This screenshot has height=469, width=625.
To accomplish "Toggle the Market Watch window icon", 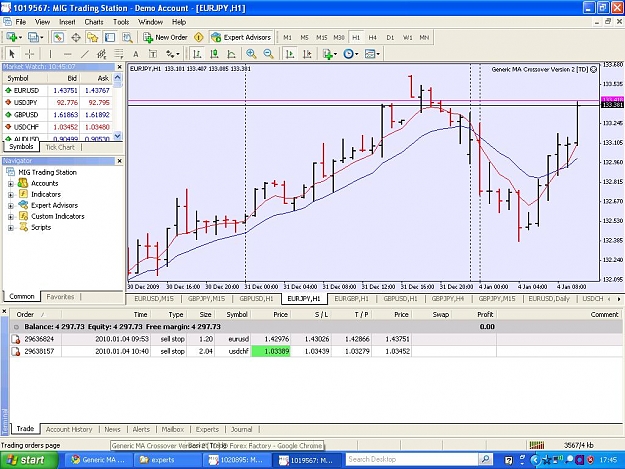I will point(59,37).
